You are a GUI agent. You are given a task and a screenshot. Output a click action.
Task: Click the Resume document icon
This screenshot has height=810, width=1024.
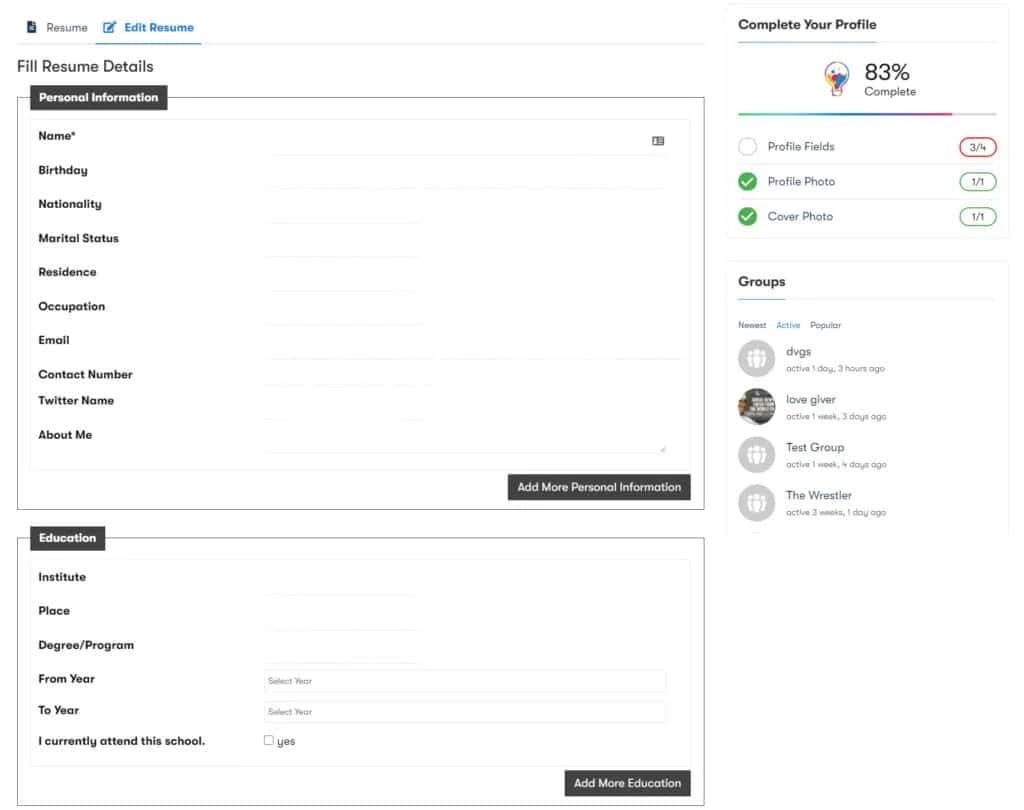[32, 27]
